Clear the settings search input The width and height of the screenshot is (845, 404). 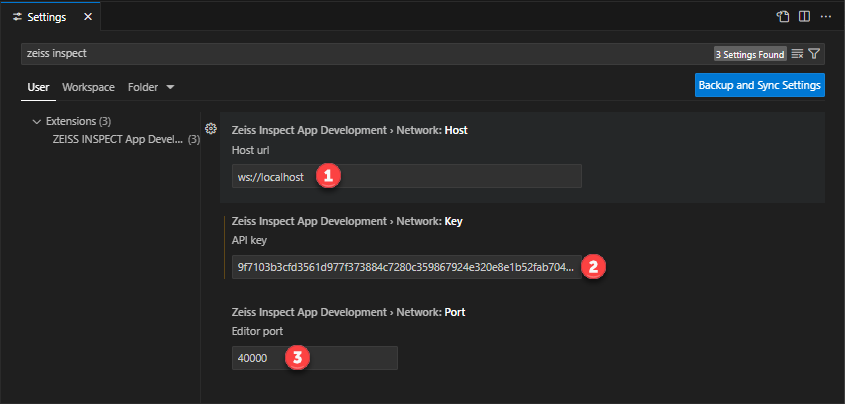(x=797, y=54)
